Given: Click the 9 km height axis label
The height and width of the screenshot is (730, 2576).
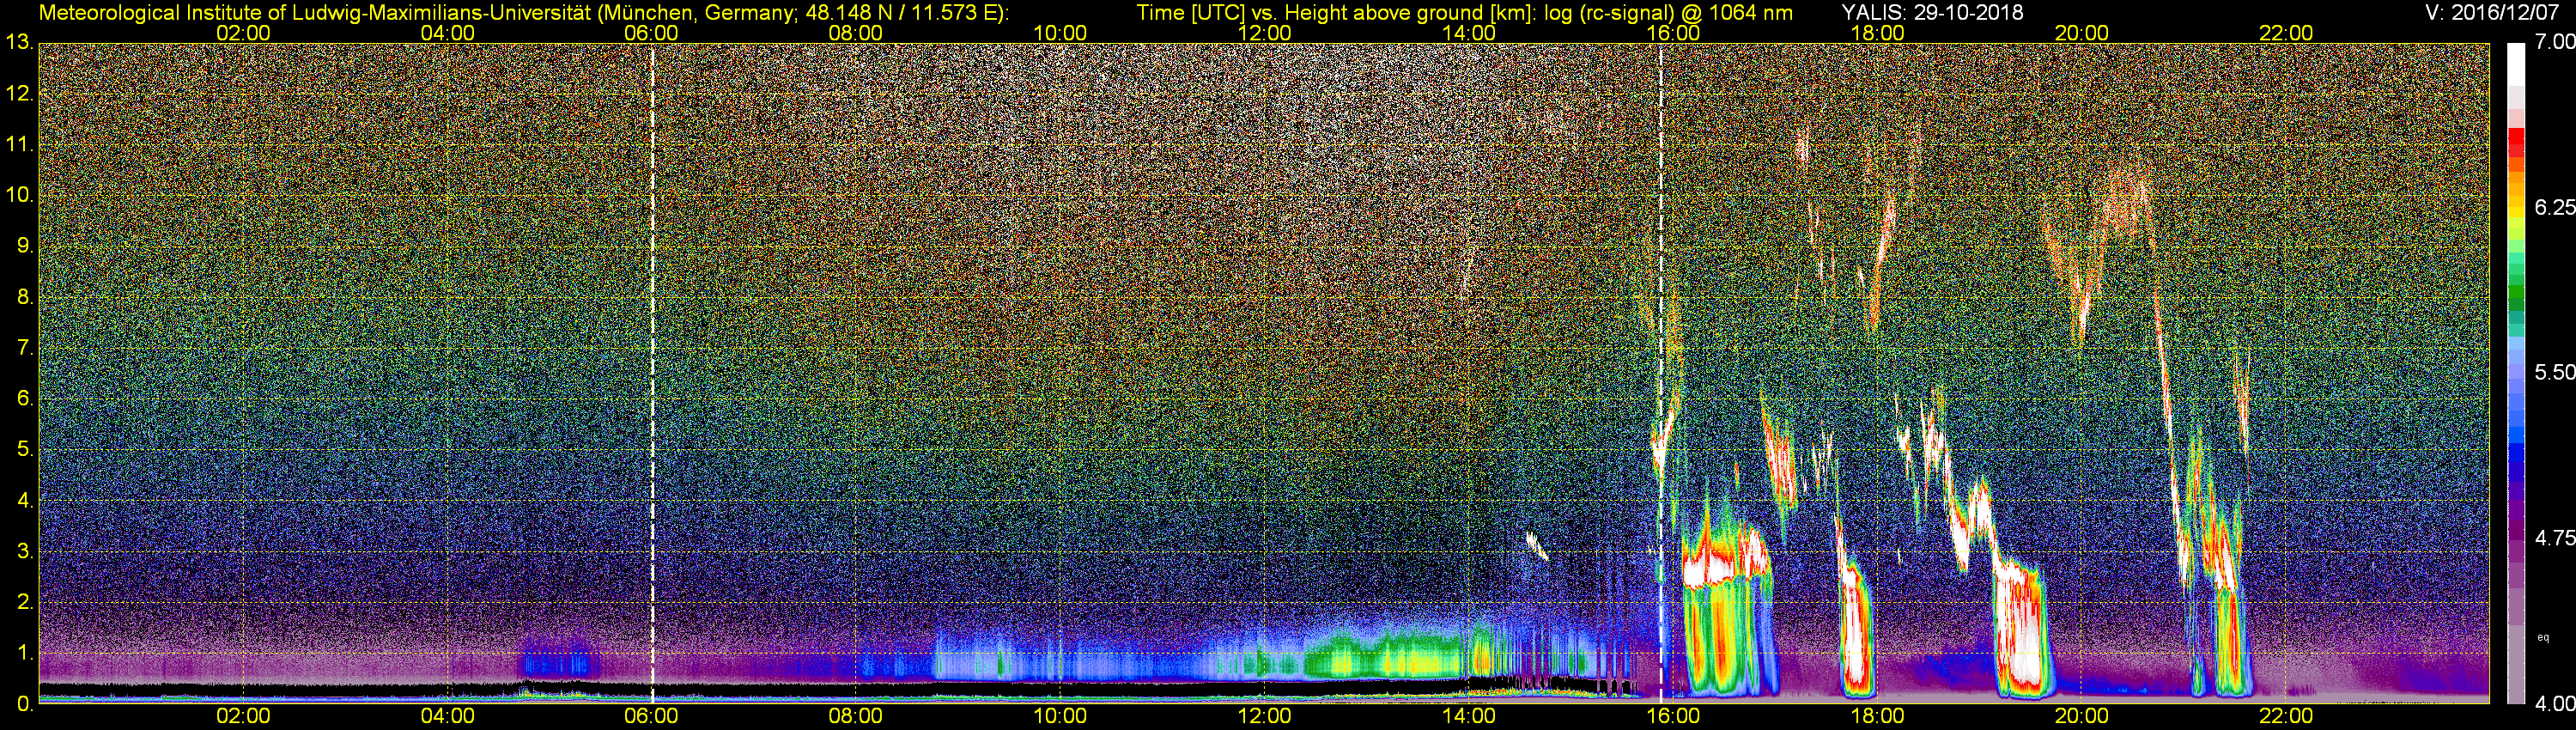Looking at the screenshot, I should (x=26, y=247).
